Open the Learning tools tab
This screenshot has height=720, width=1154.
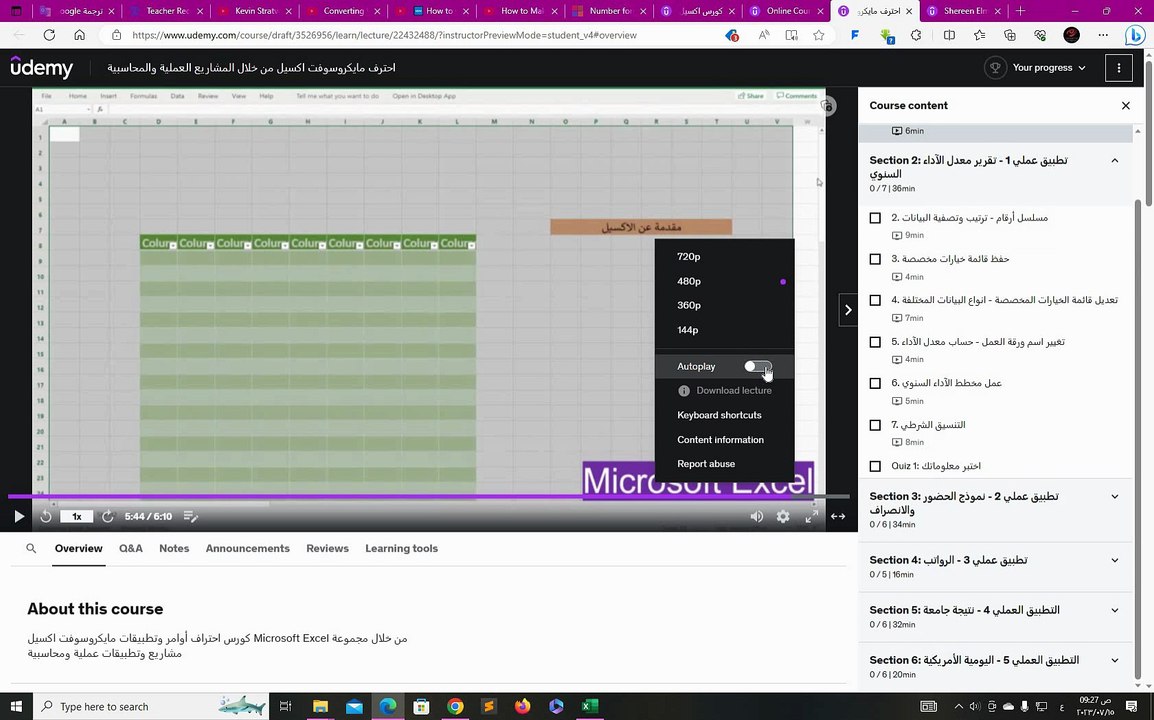[401, 548]
